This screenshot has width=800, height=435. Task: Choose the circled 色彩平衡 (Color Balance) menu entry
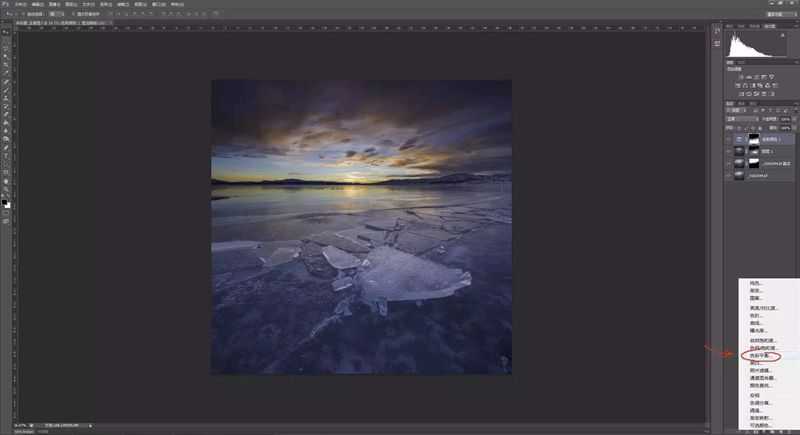pos(761,355)
